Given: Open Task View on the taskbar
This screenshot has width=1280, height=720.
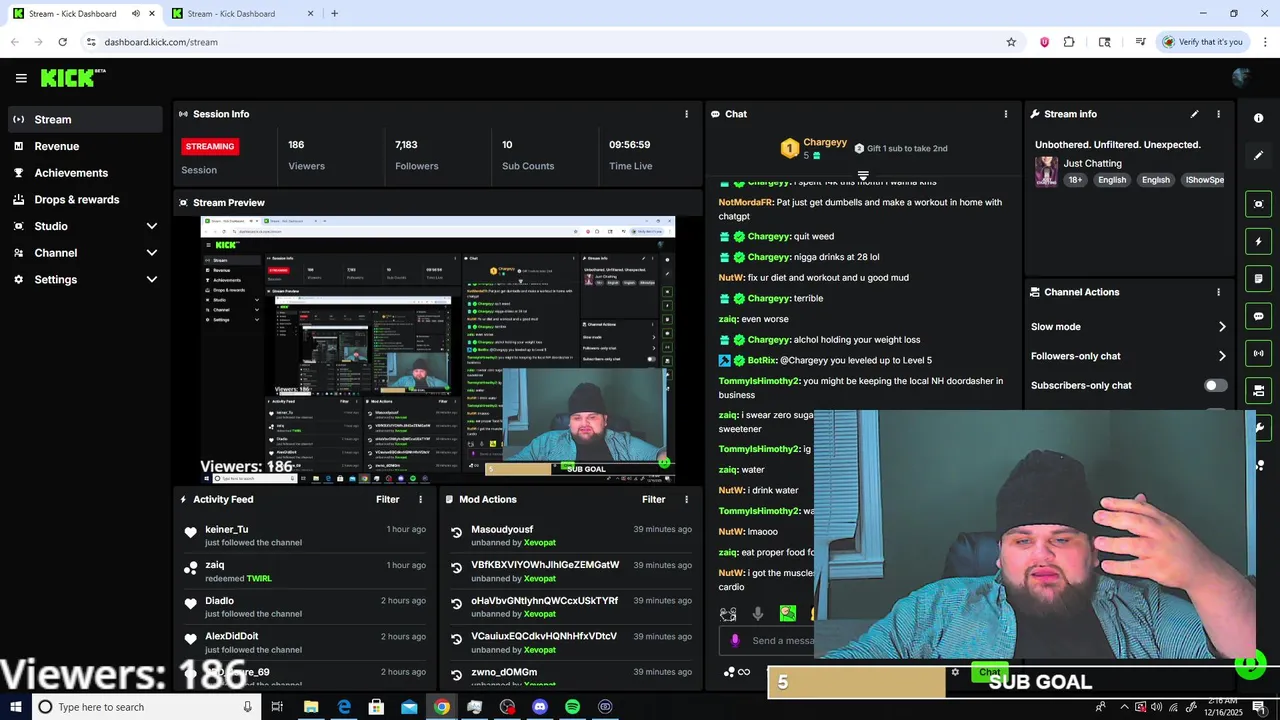Looking at the screenshot, I should coord(277,707).
